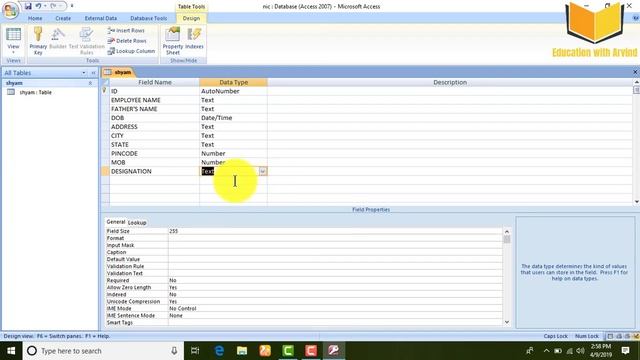
Task: Select the ADDRESS field name
Action: [154, 127]
